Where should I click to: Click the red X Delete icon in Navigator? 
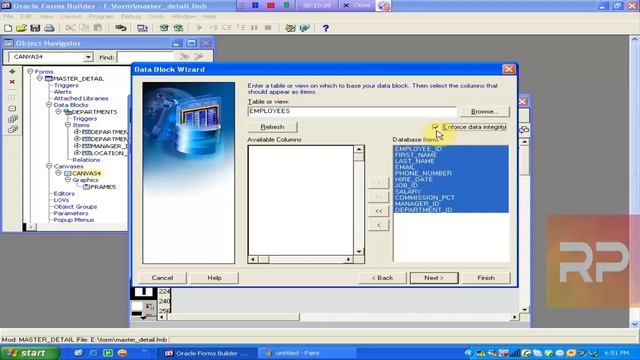tap(12, 82)
